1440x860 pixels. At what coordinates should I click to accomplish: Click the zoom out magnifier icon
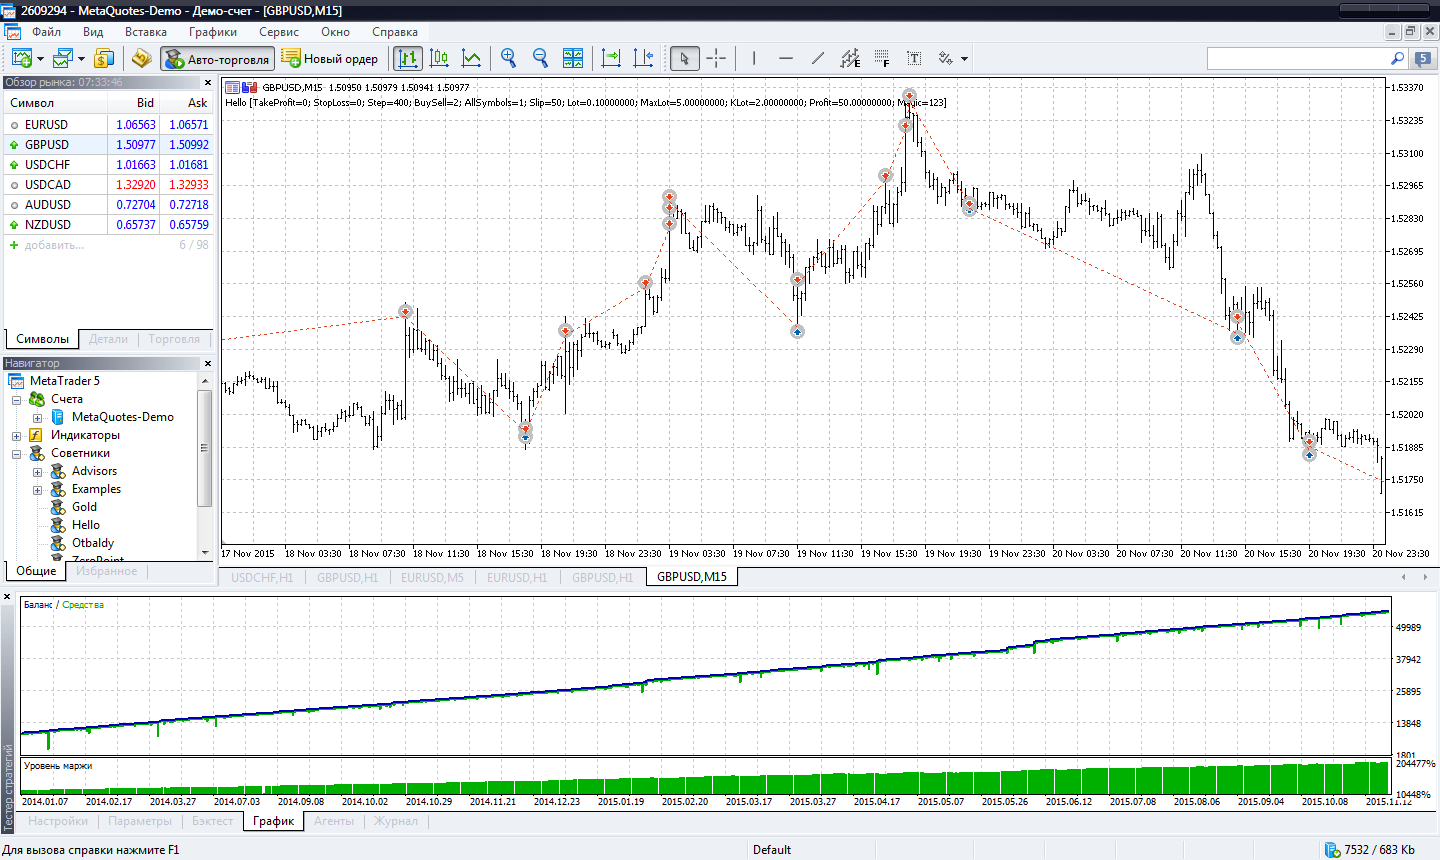[540, 58]
